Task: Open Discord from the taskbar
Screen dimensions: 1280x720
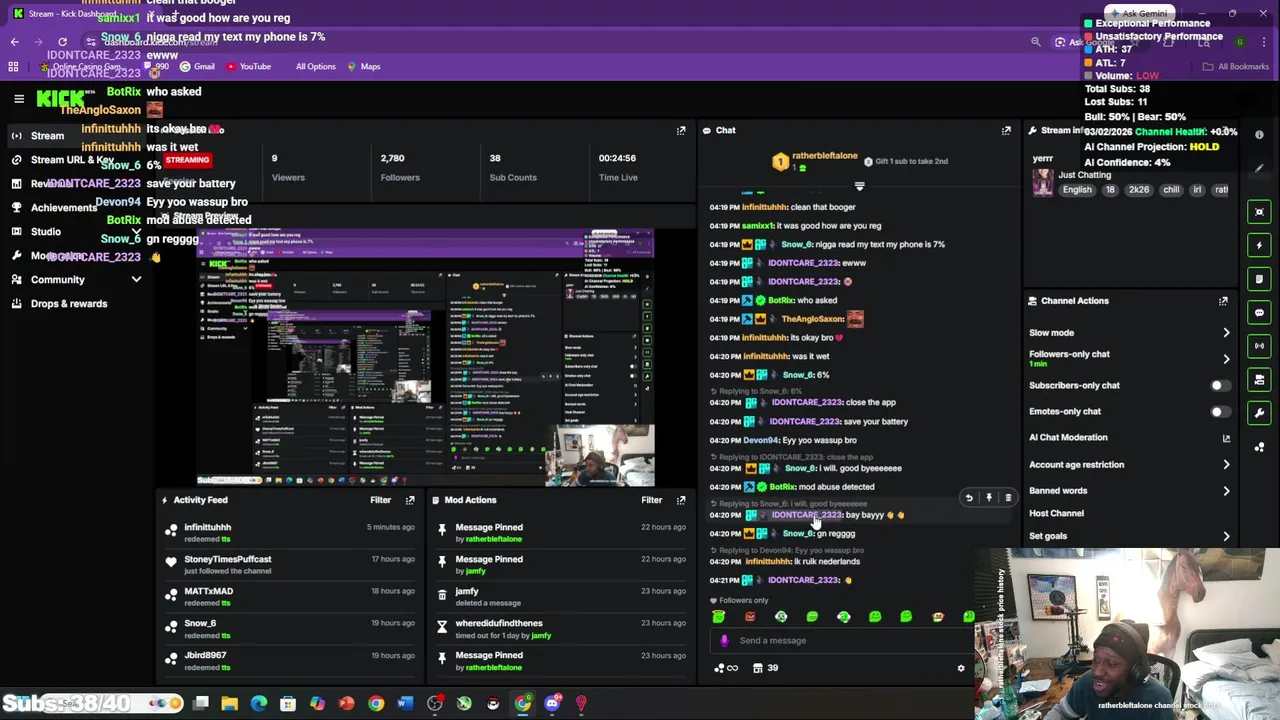Action: tap(552, 704)
